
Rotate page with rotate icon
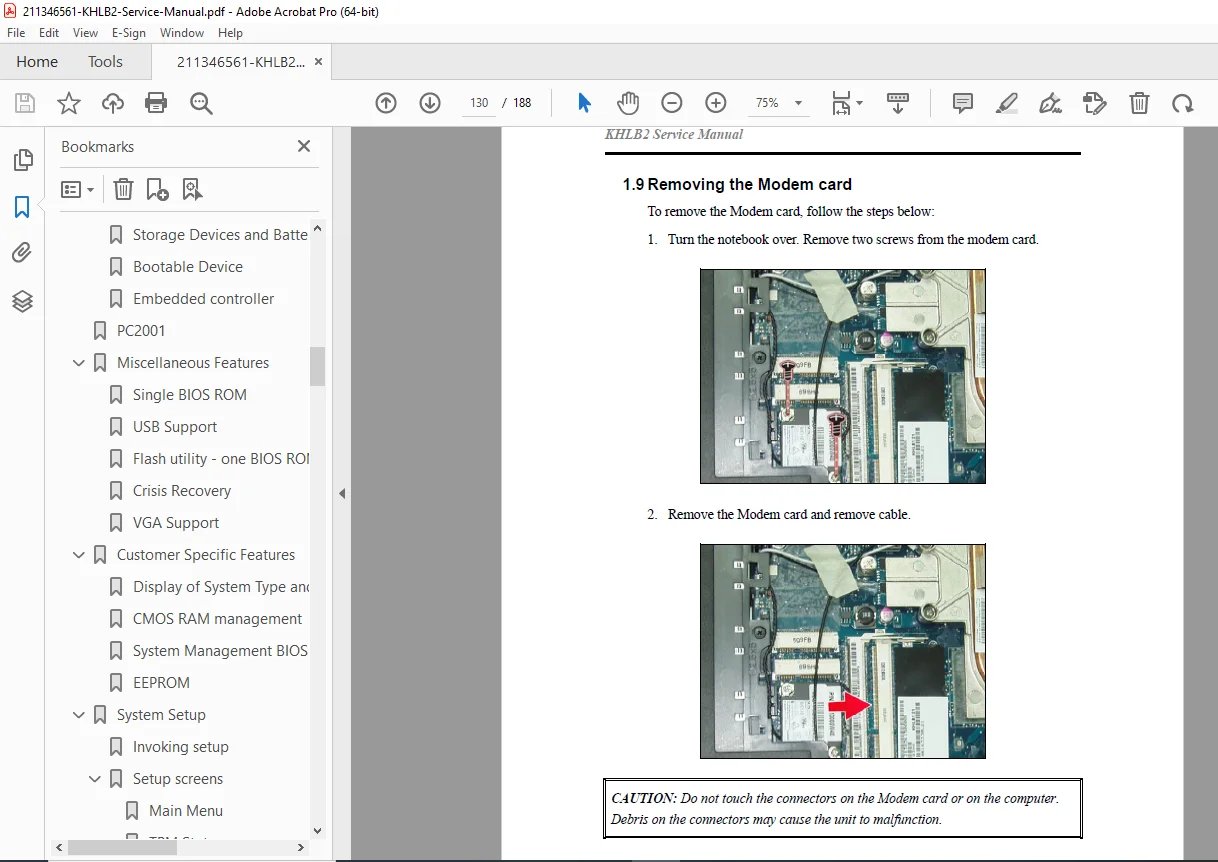[1183, 103]
